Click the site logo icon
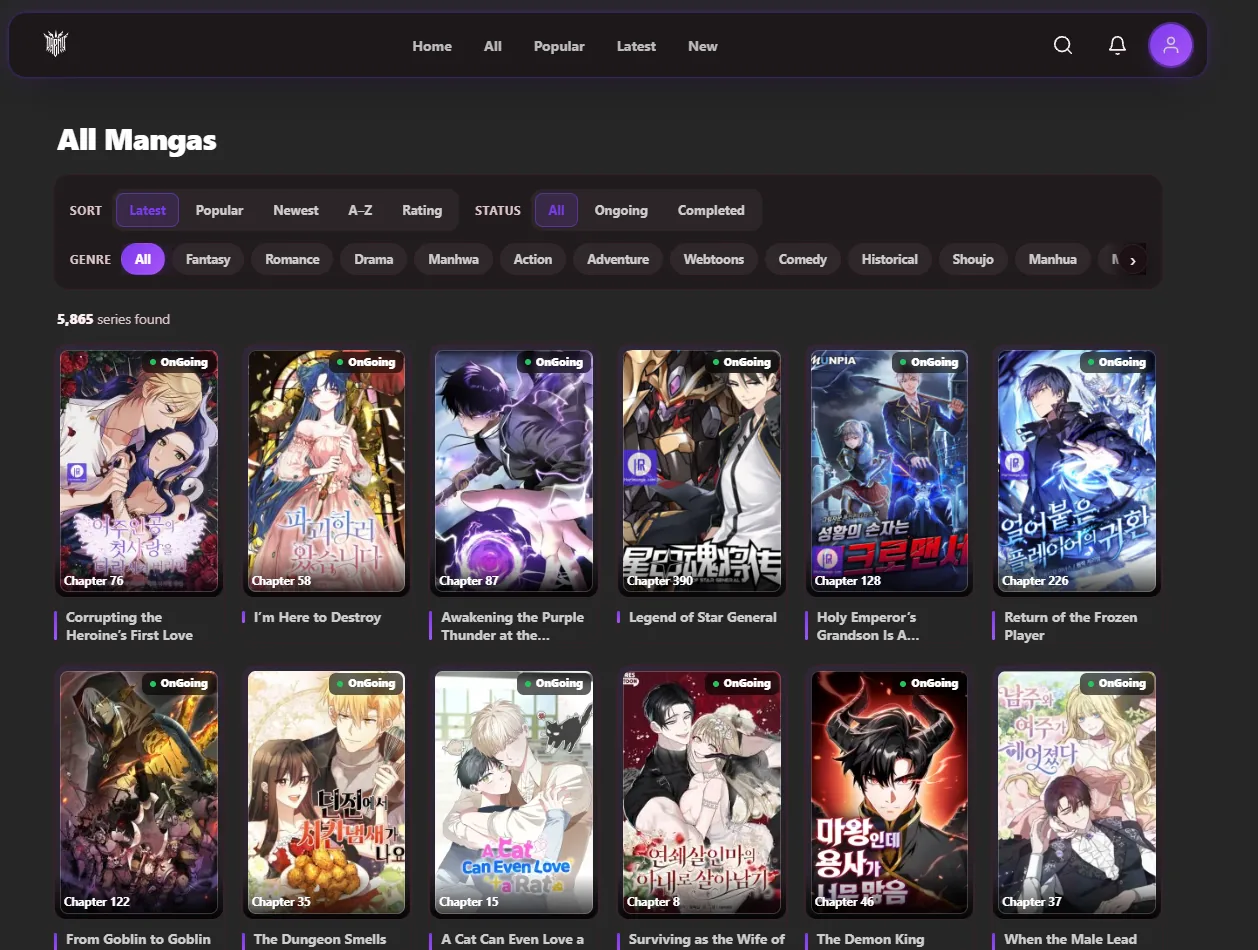Image resolution: width=1258 pixels, height=950 pixels. tap(56, 45)
